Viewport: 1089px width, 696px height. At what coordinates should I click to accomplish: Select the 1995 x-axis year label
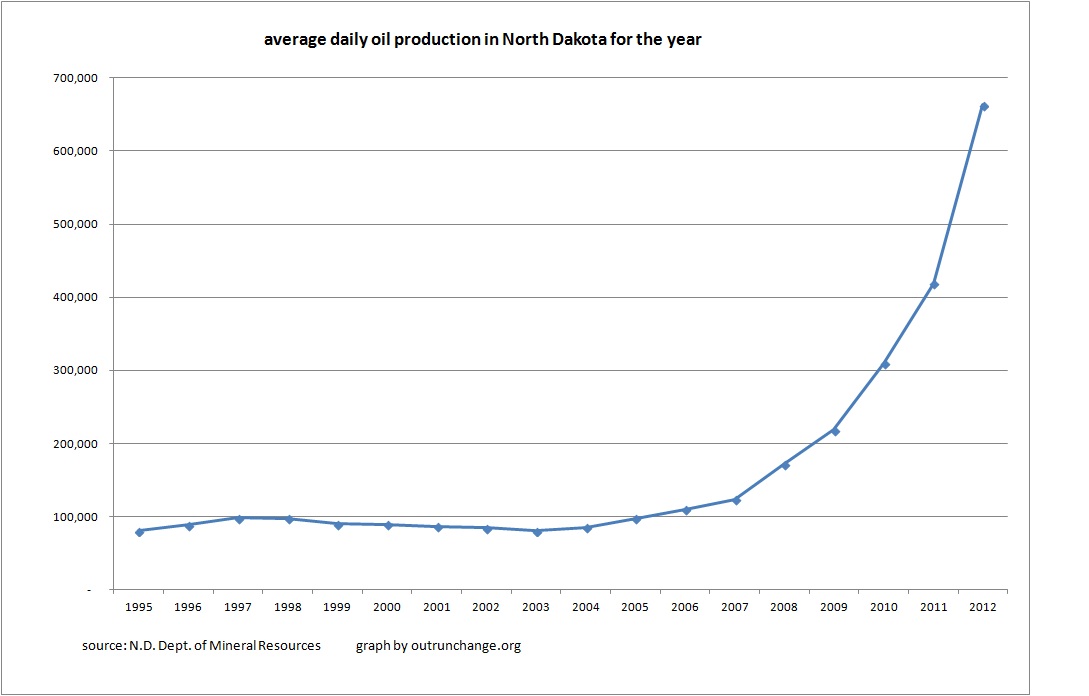tap(139, 606)
